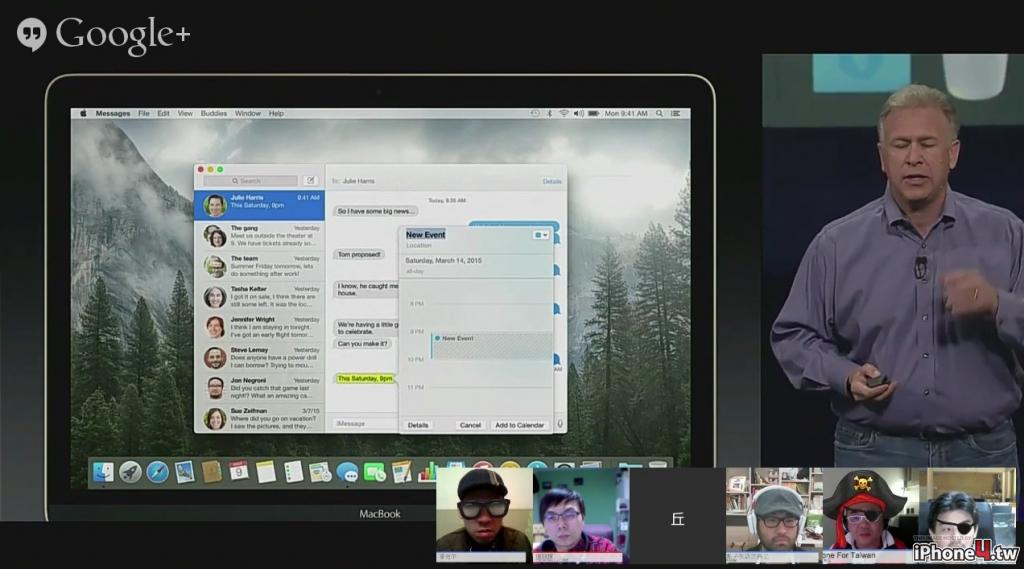Select the Sue Zeifman conversation
This screenshot has height=569, width=1024.
click(259, 419)
